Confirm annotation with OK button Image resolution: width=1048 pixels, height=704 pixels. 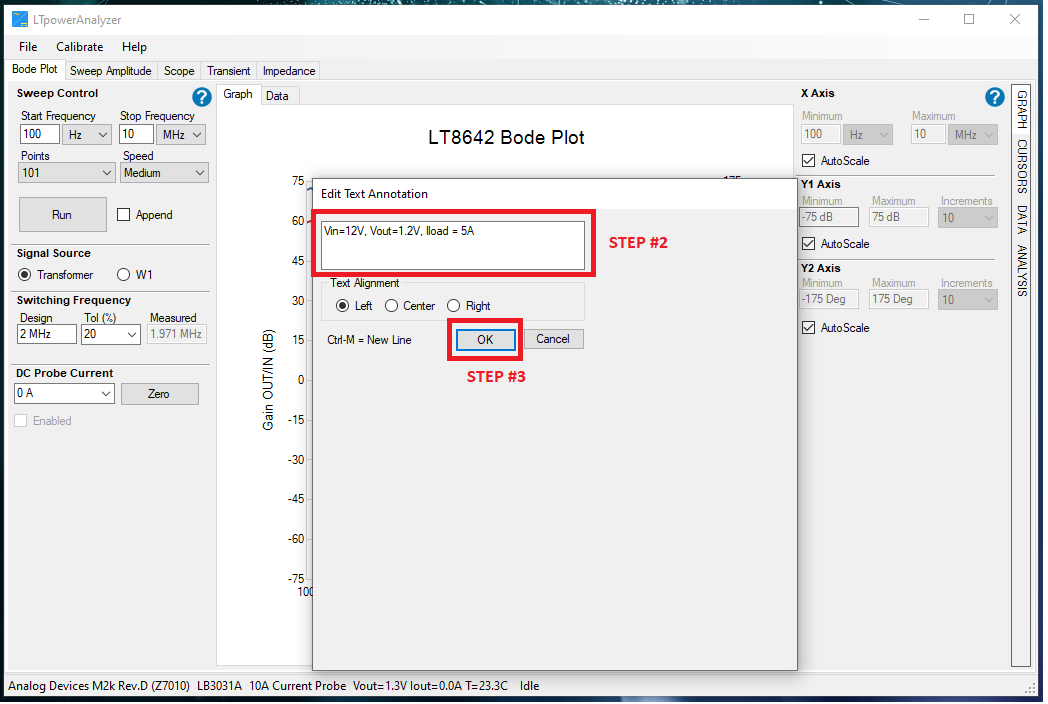point(485,340)
